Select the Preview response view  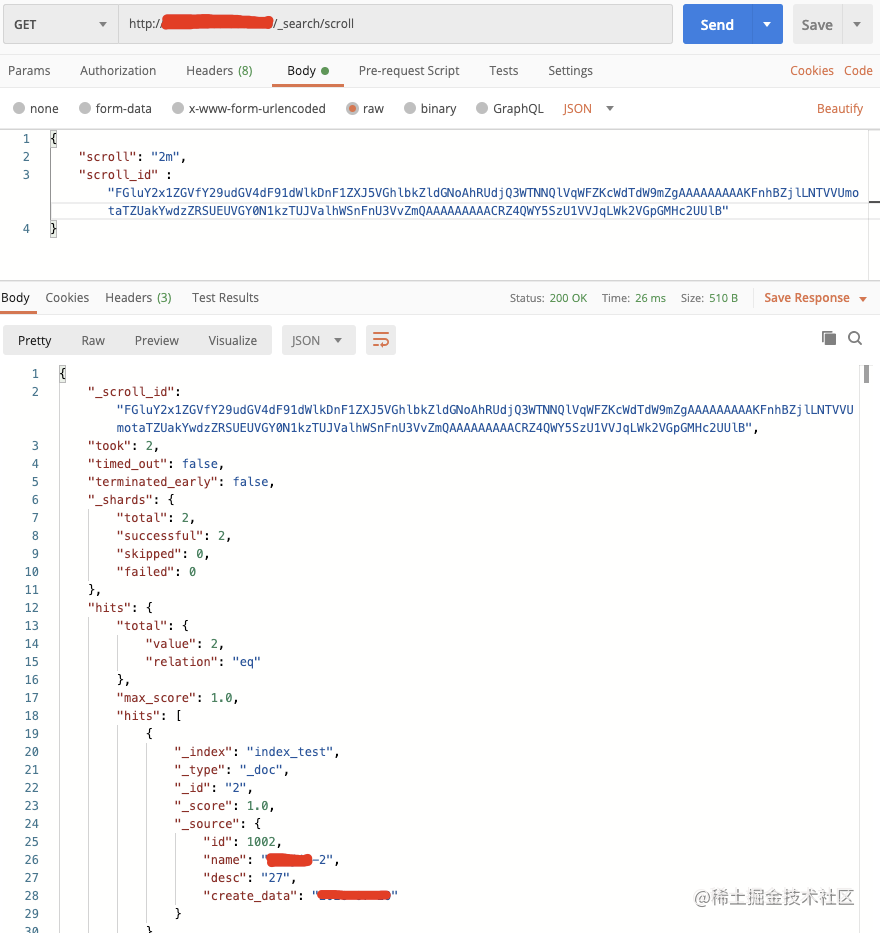click(x=156, y=340)
